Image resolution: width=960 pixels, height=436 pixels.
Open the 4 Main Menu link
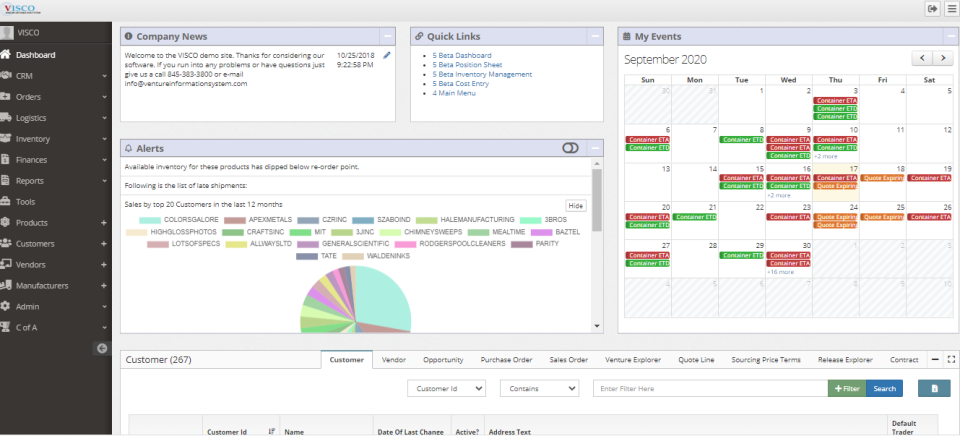point(454,93)
